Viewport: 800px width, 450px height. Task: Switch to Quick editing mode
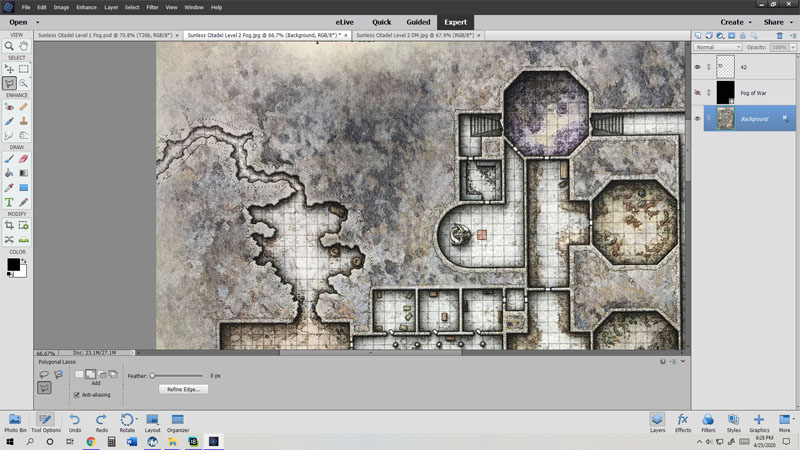381,22
